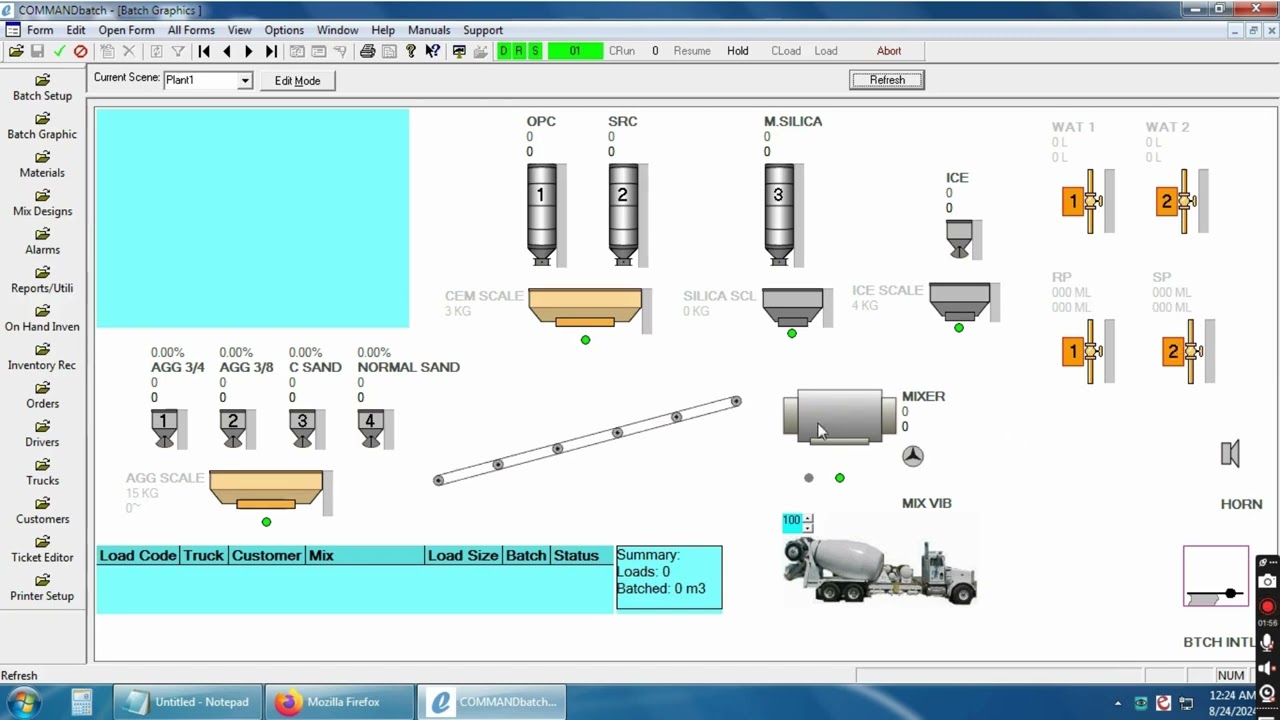
Task: Click the open folder icon in the toolbar
Action: point(15,51)
